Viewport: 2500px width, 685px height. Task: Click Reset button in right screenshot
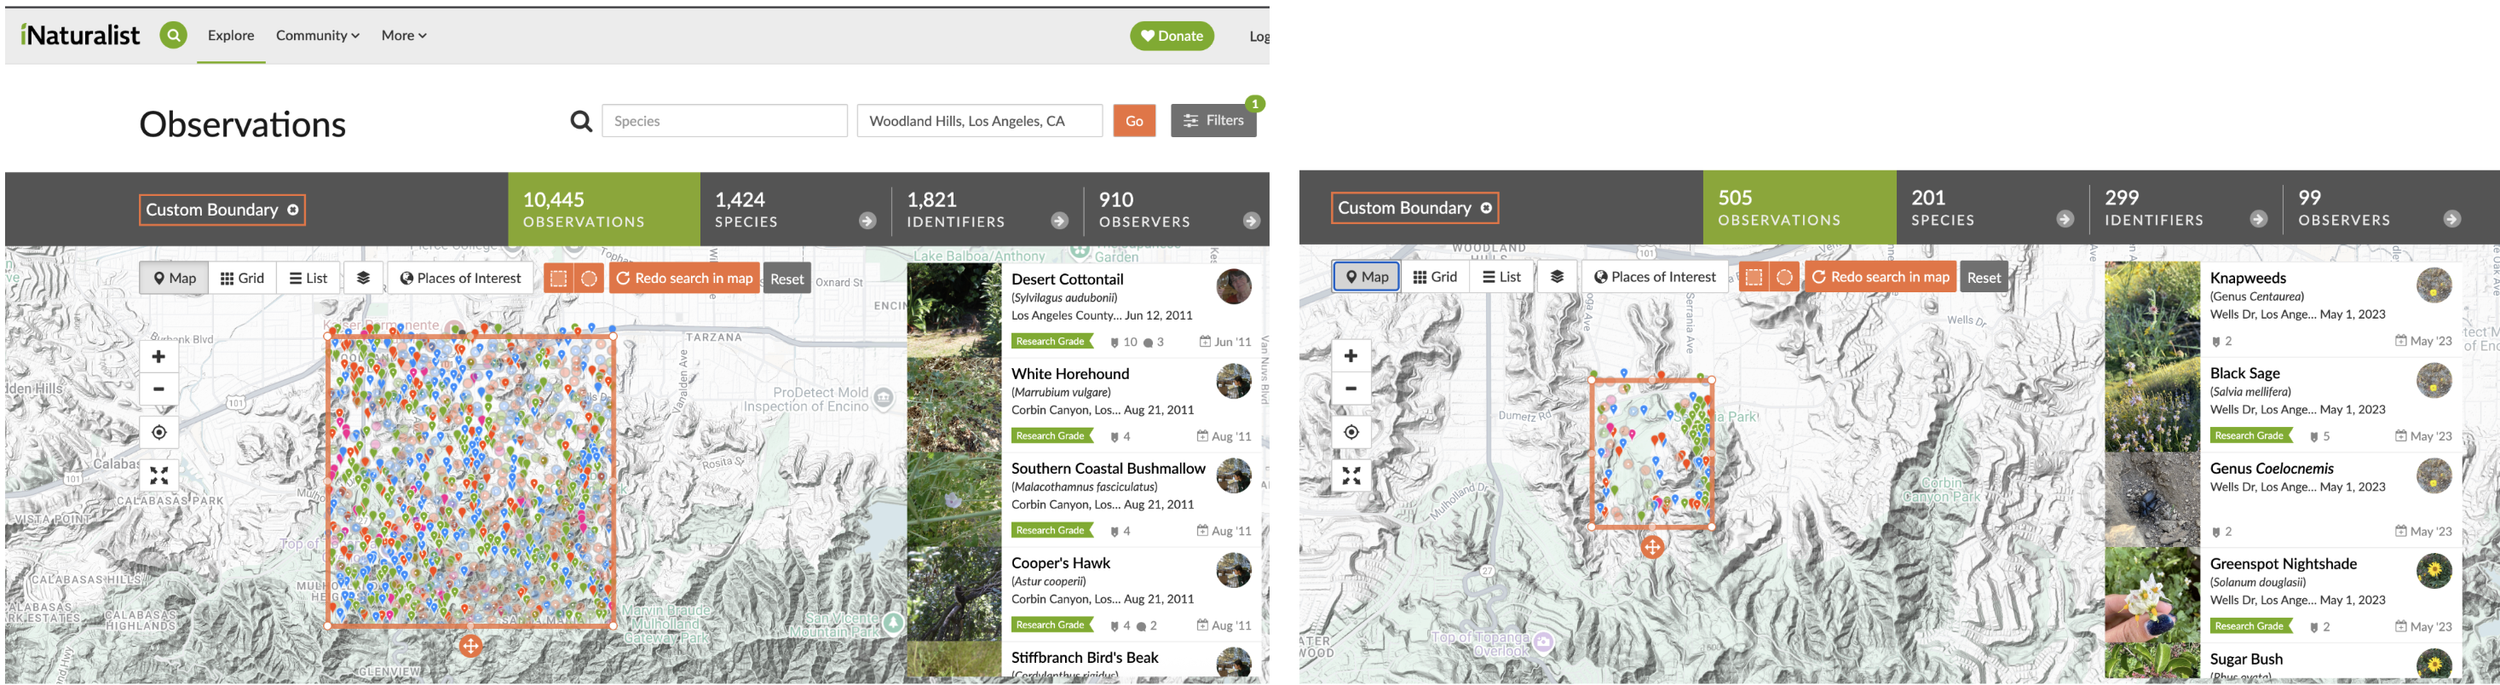point(1984,277)
